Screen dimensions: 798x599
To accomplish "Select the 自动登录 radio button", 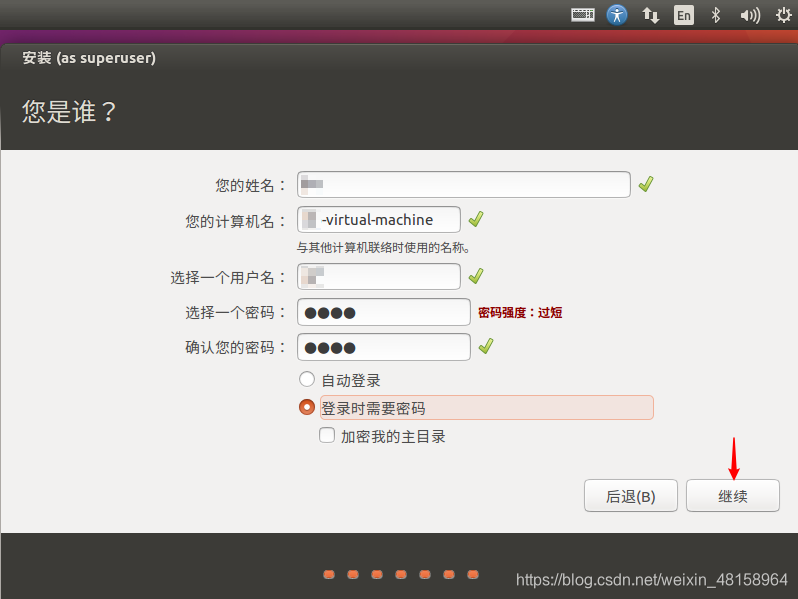I will (x=307, y=379).
